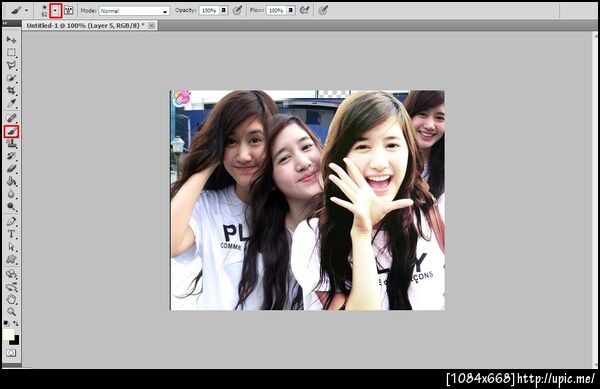Image resolution: width=600 pixels, height=389 pixels.
Task: Select the Horizontal Type tool
Action: pos(11,234)
